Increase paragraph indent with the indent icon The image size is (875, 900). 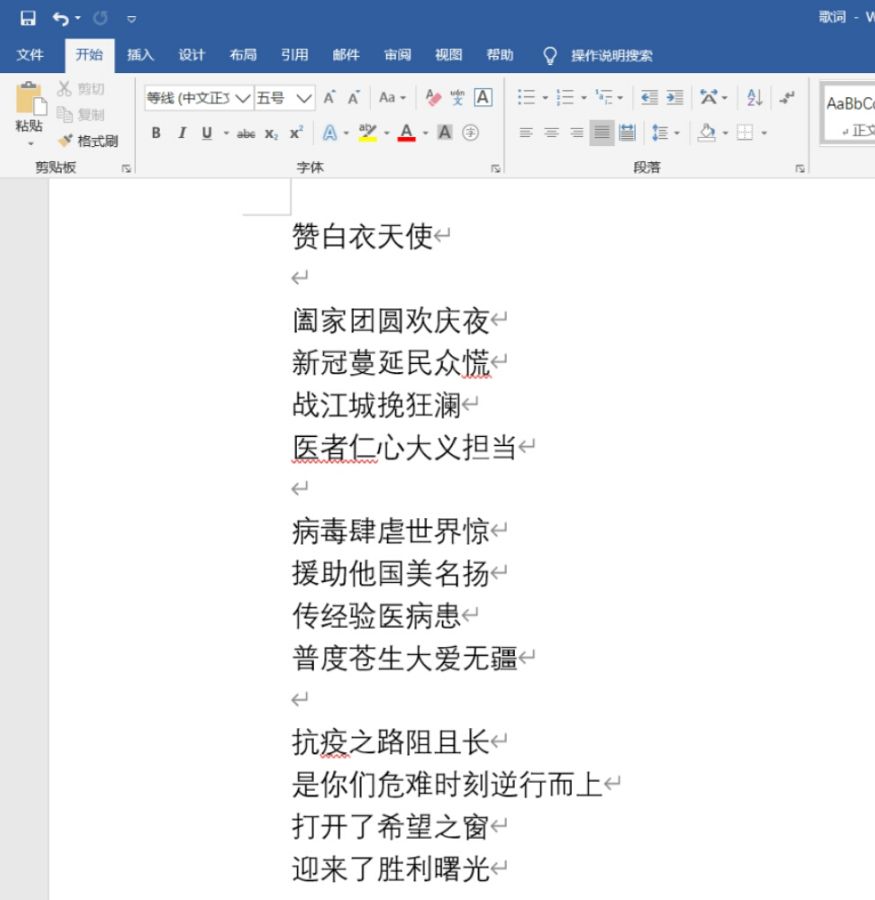[675, 98]
